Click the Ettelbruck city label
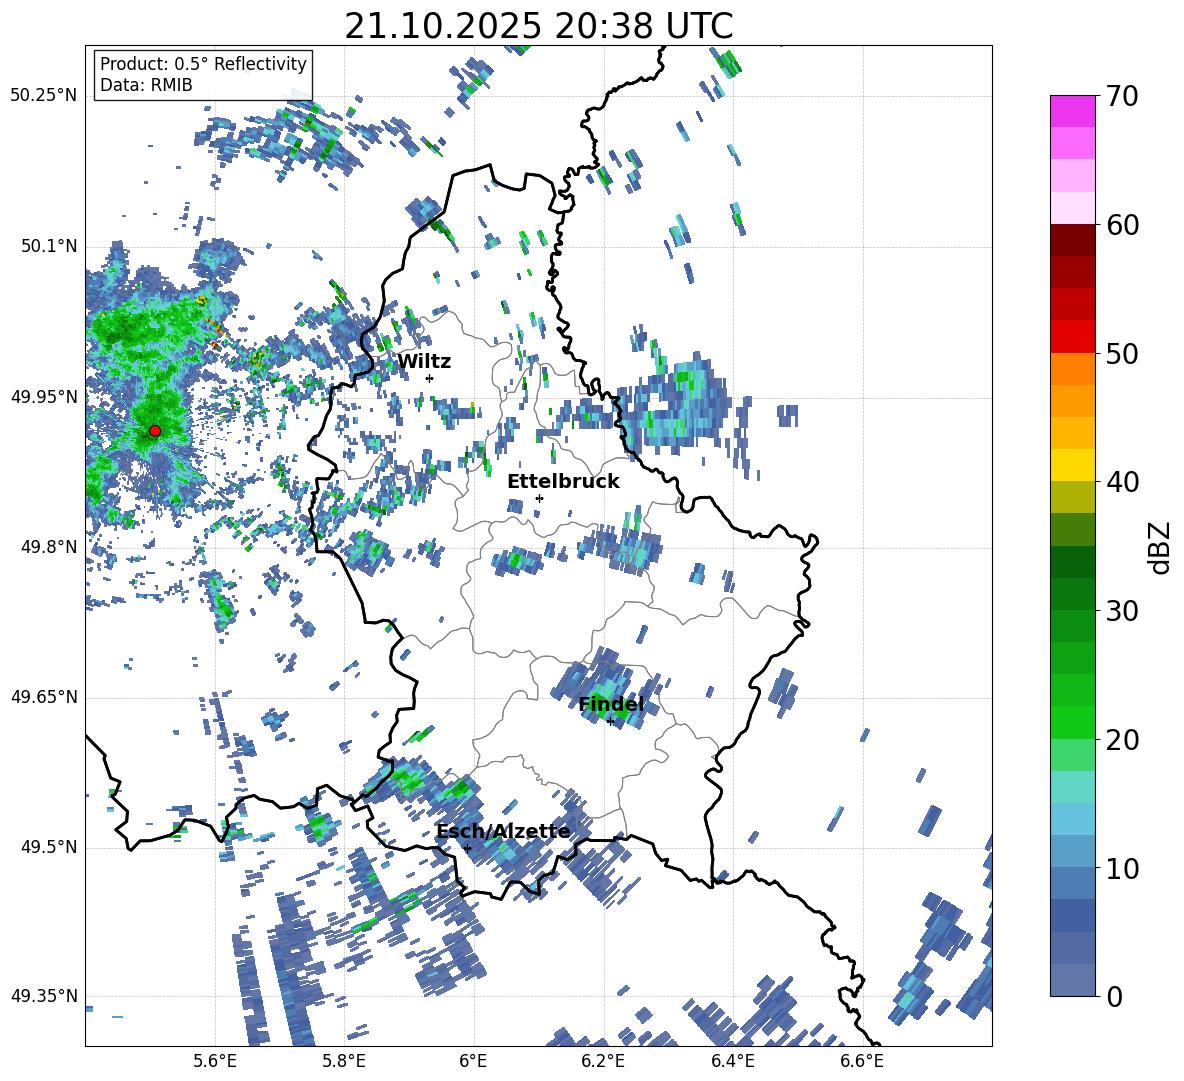The width and height of the screenshot is (1184, 1081). point(563,482)
